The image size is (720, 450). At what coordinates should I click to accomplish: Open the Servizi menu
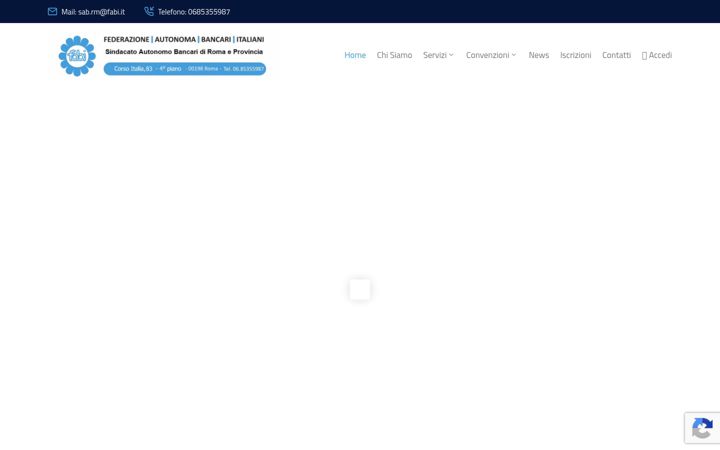(x=435, y=55)
